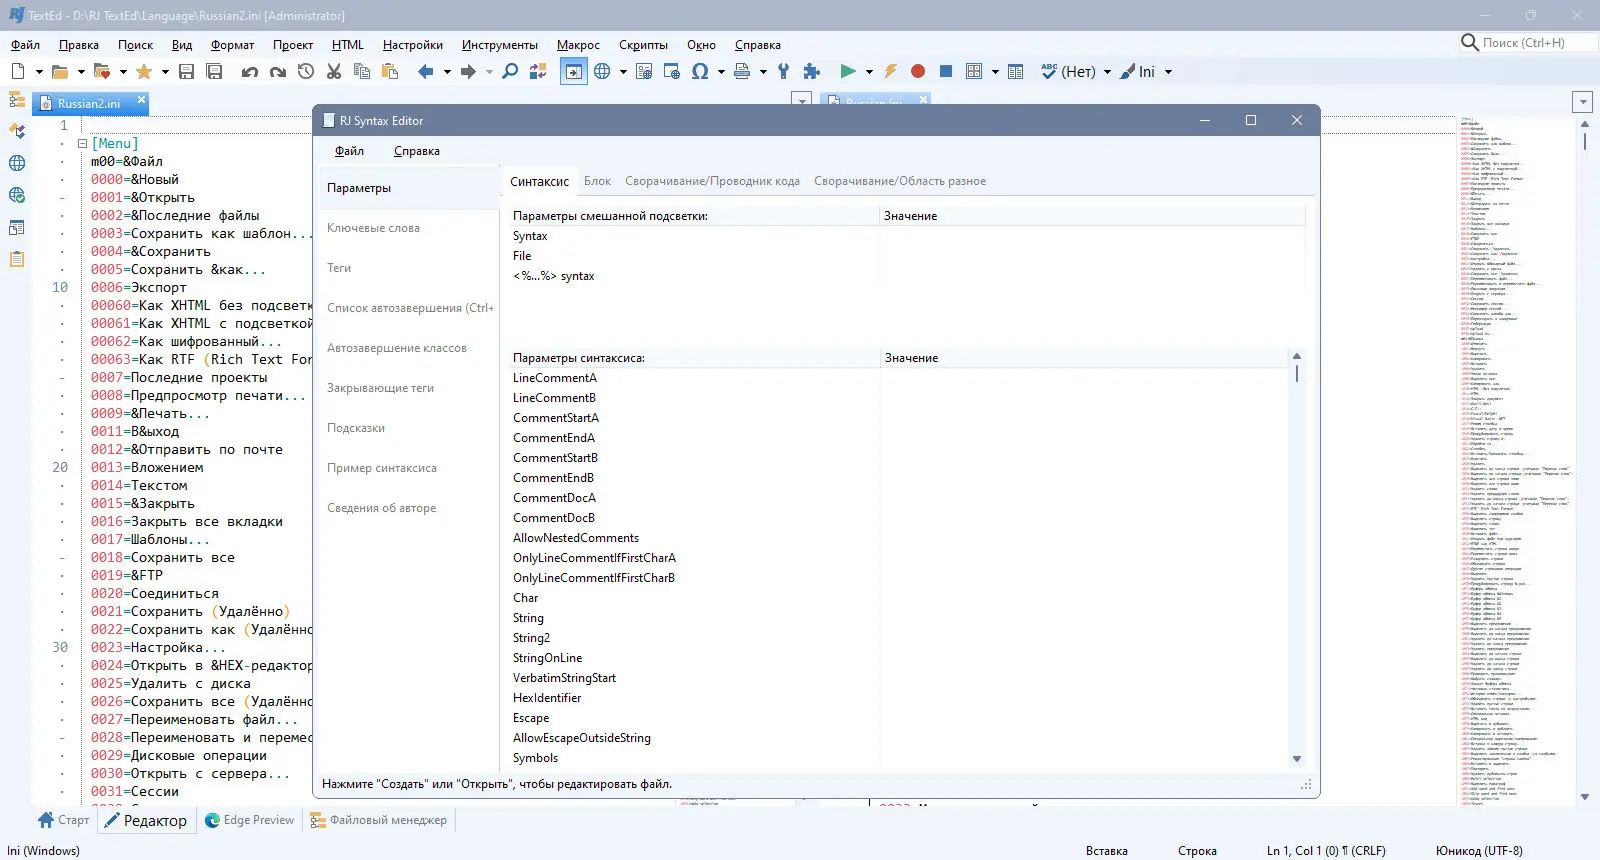The height and width of the screenshot is (860, 1600).
Task: Close the Russian2.ini tab
Action: [141, 100]
